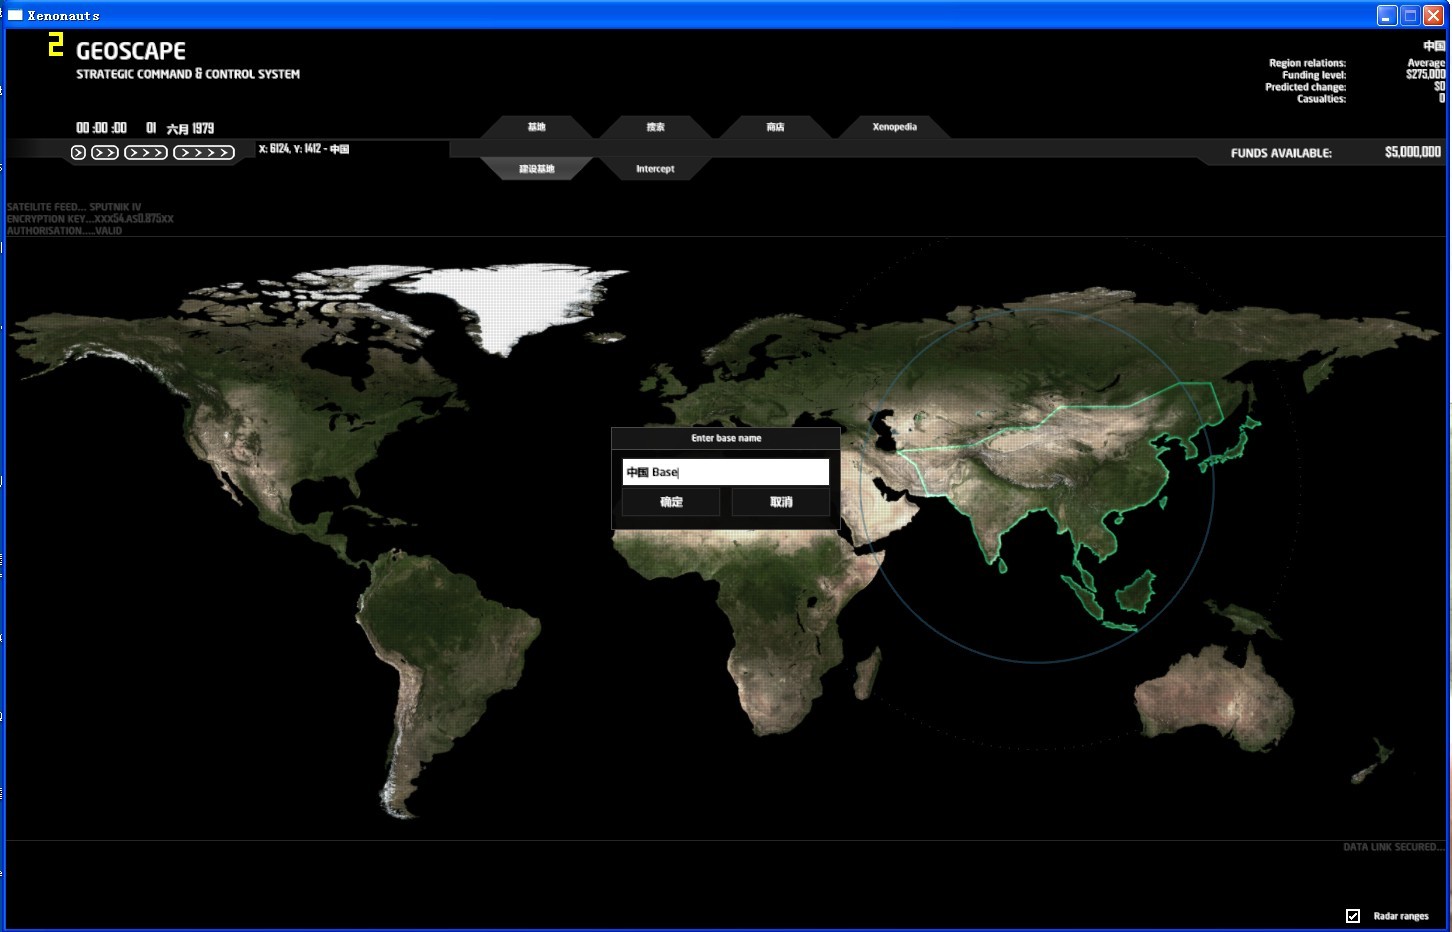The width and height of the screenshot is (1452, 932).
Task: Set game speed to triple arrows
Action: click(146, 152)
